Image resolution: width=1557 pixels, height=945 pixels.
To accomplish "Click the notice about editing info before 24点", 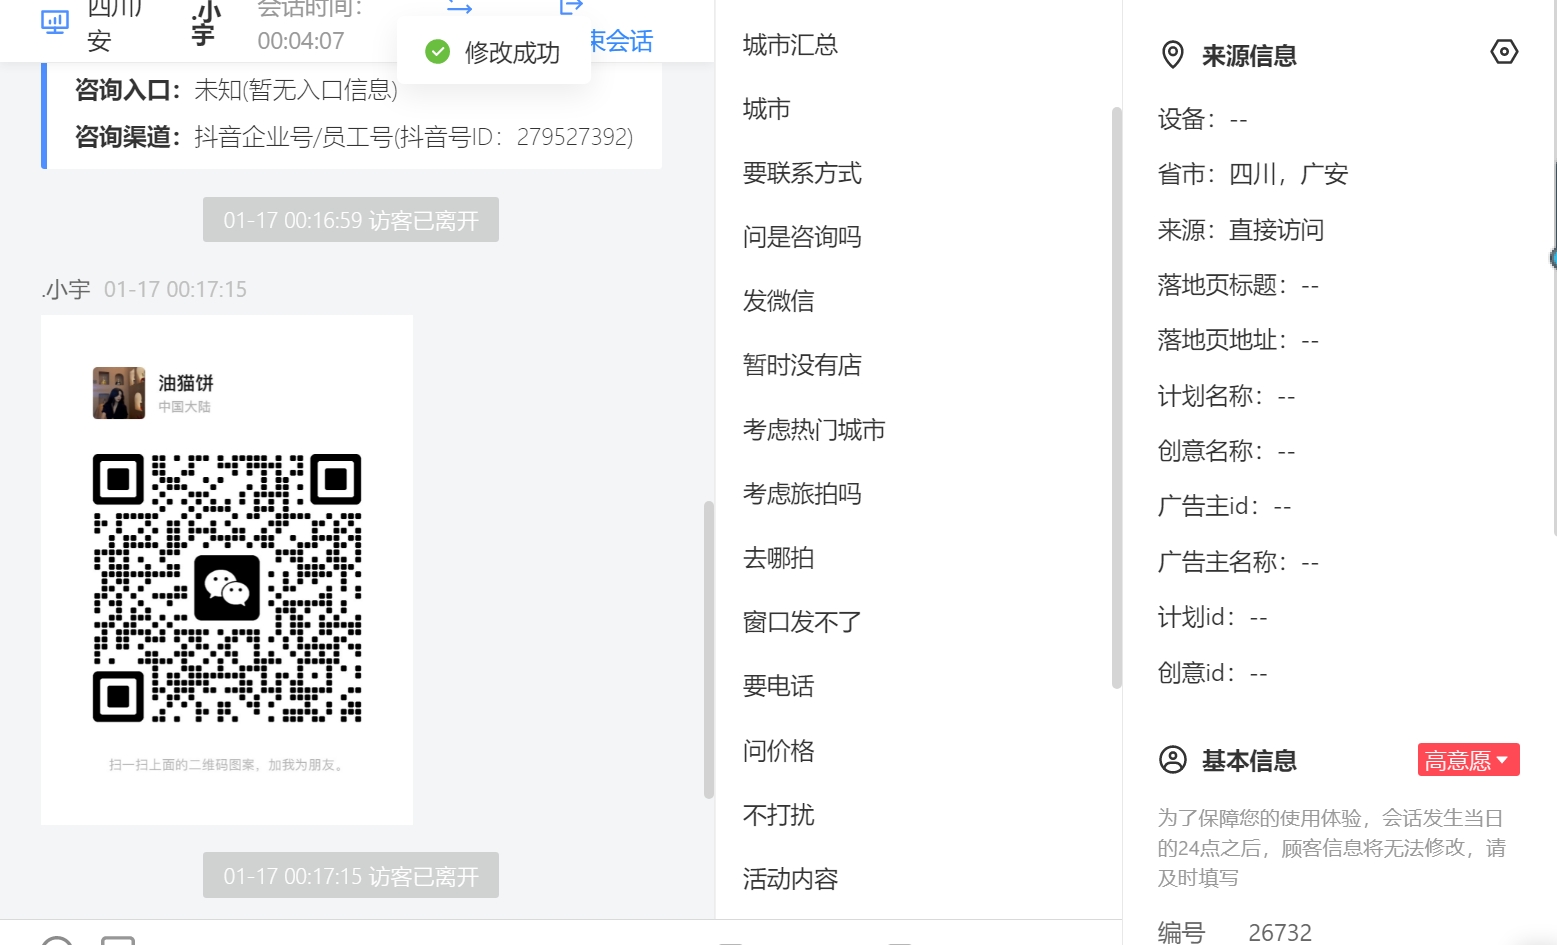I will click(x=1332, y=848).
